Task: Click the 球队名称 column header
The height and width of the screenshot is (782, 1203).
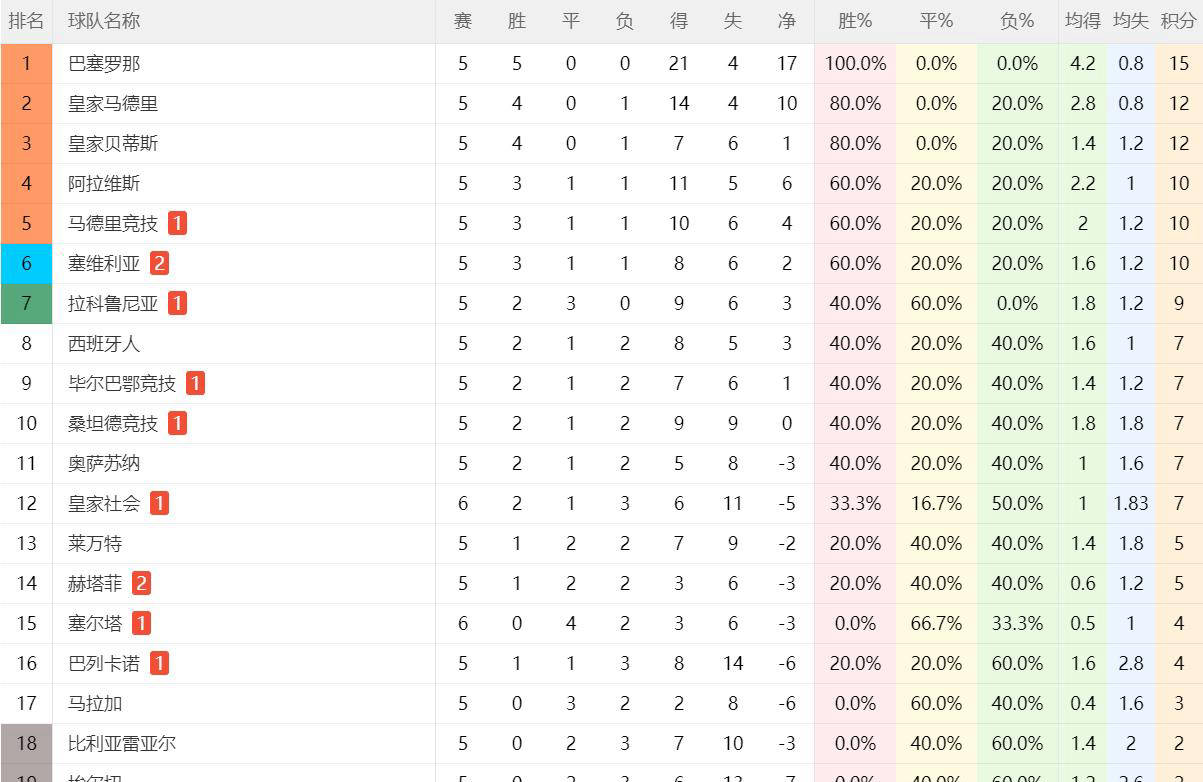Action: pos(104,21)
